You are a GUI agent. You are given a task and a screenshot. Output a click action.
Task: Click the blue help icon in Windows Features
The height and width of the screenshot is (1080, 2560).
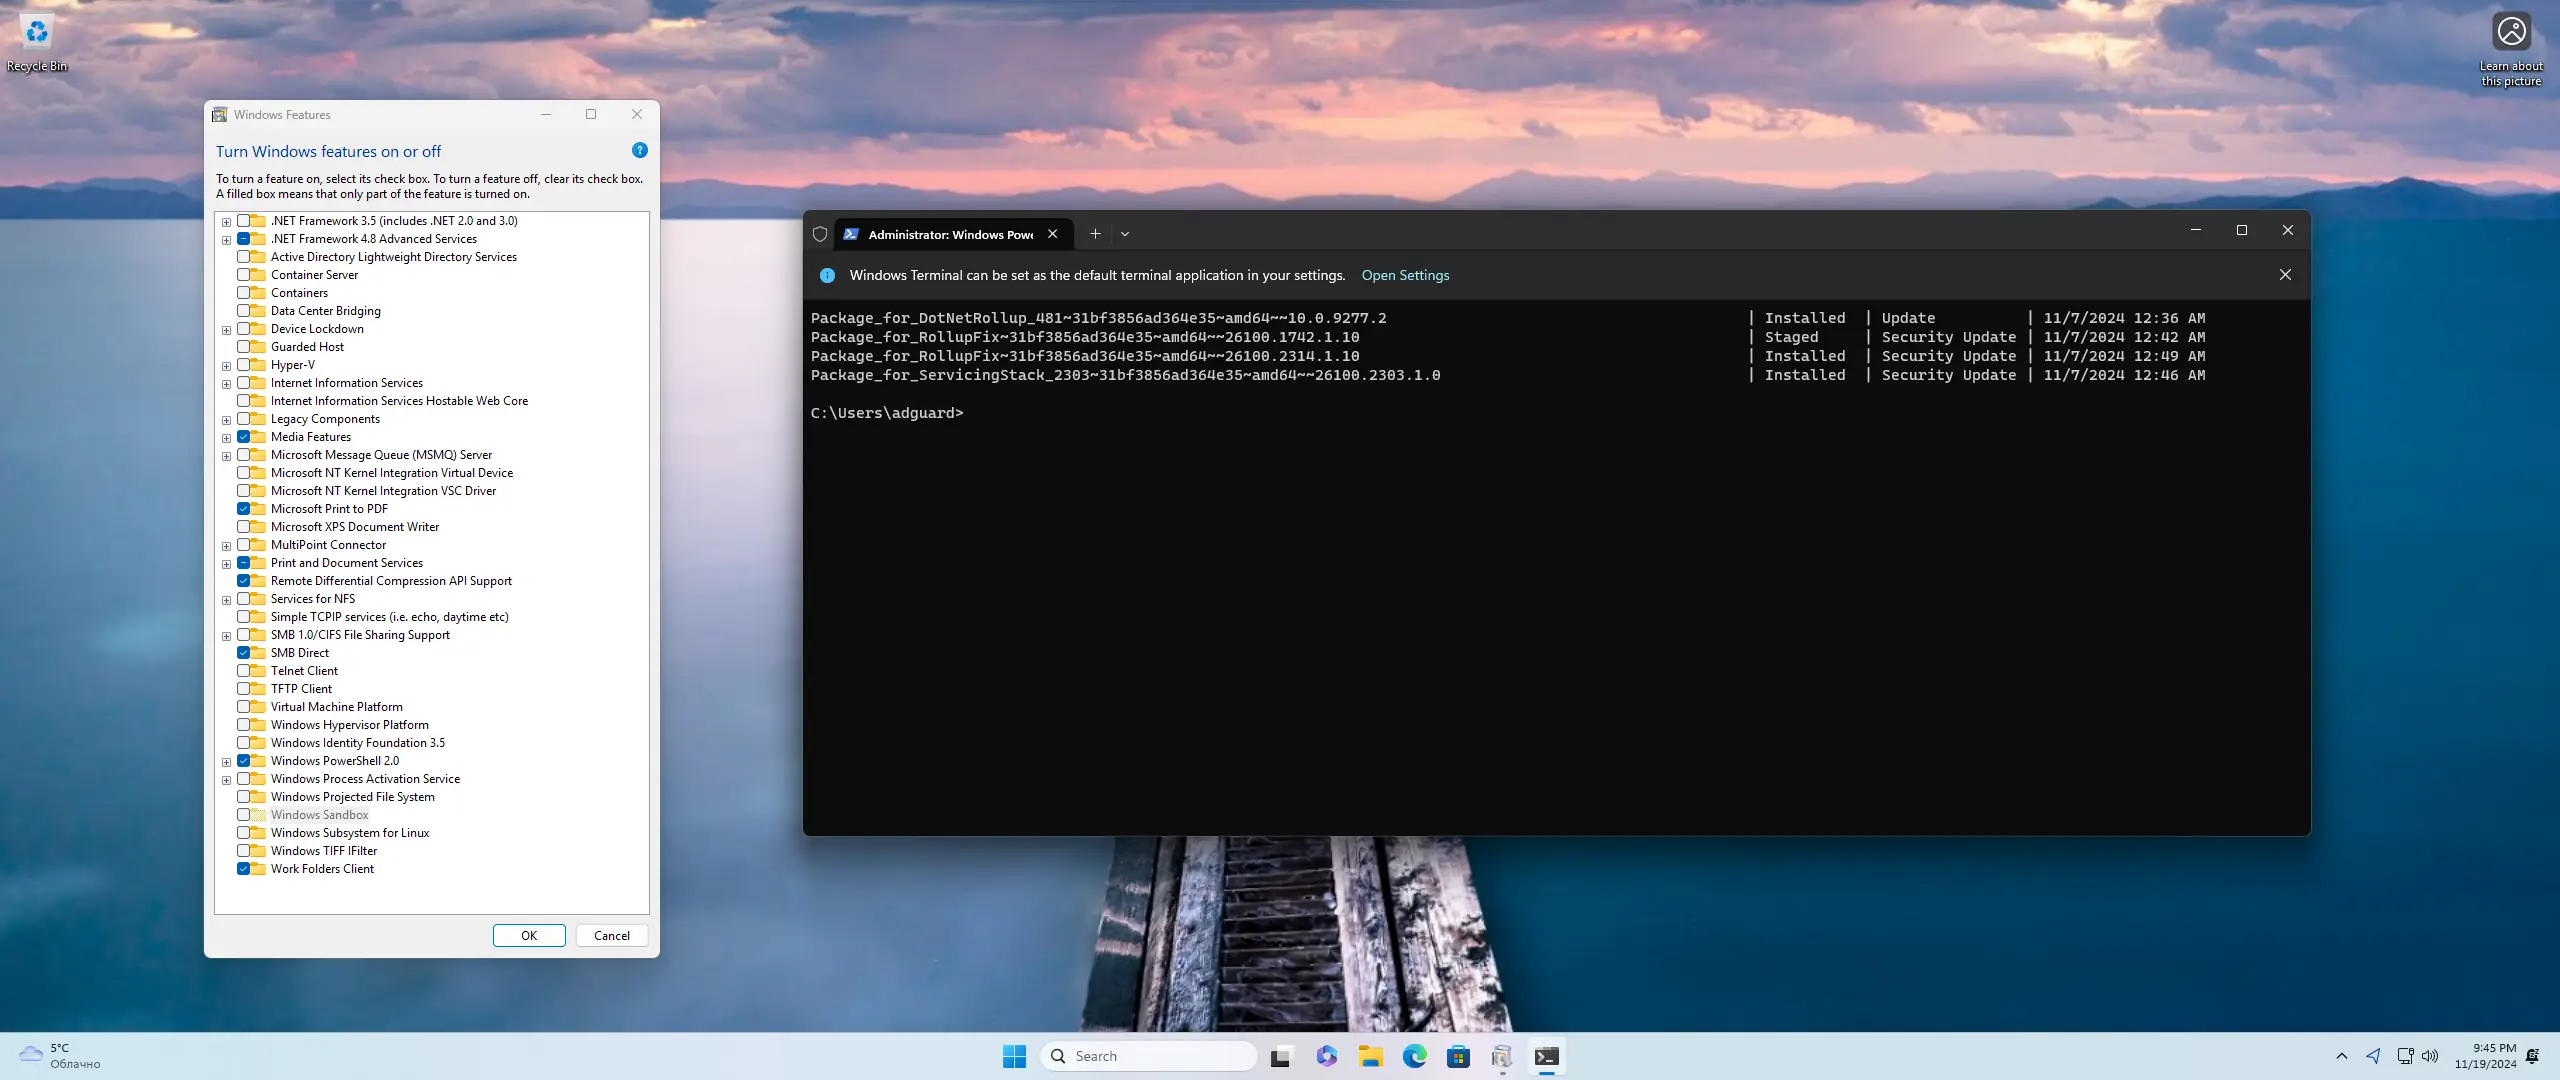pos(640,150)
